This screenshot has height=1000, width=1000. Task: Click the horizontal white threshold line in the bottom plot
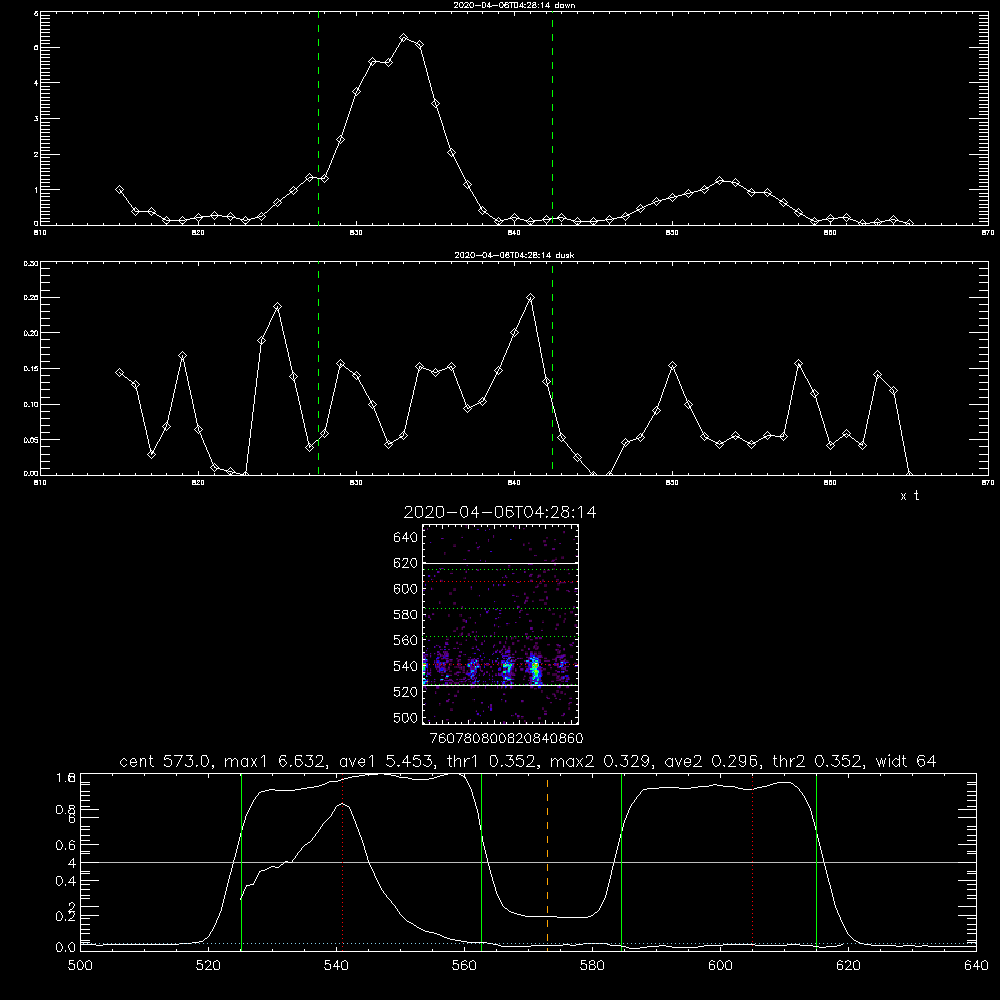pyautogui.click(x=528, y=862)
